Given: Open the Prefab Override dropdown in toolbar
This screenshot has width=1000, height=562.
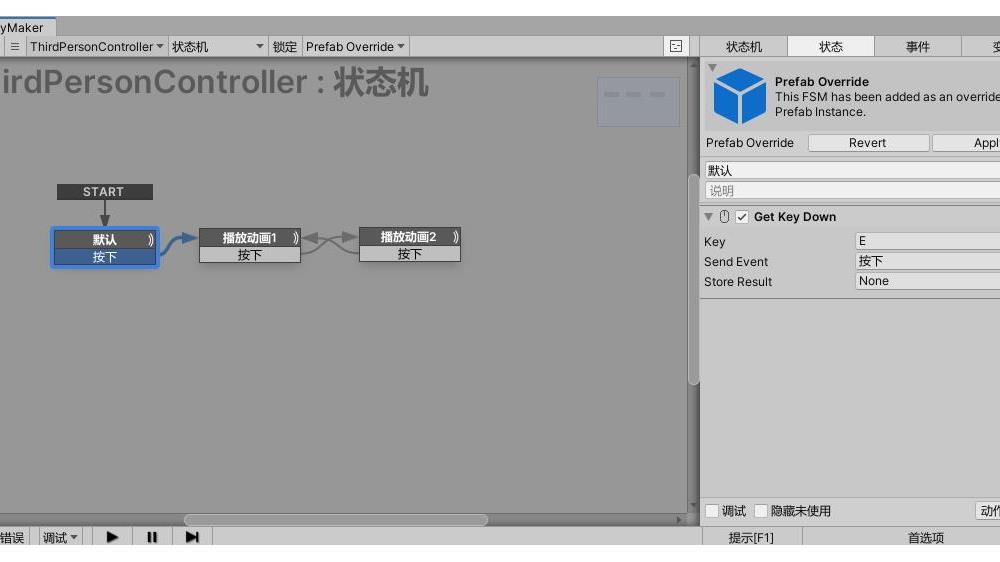Looking at the screenshot, I should (x=355, y=47).
